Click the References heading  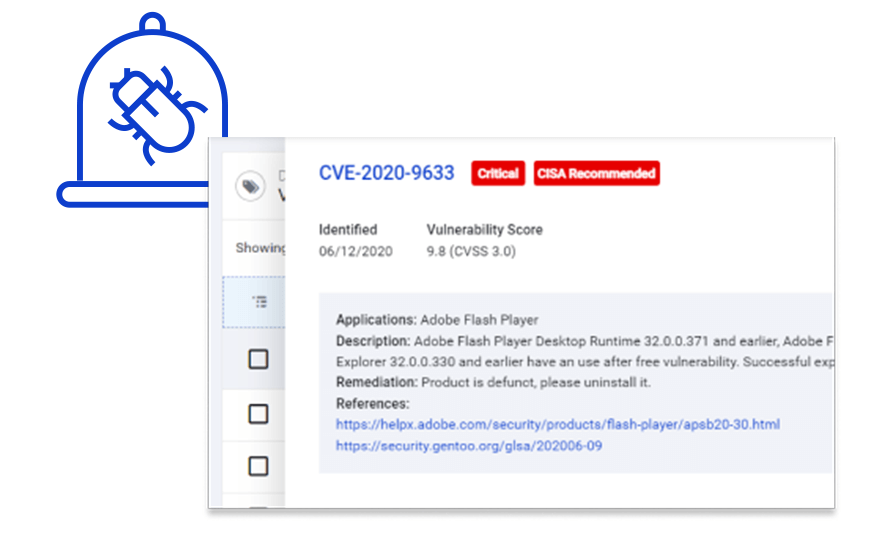tap(372, 404)
